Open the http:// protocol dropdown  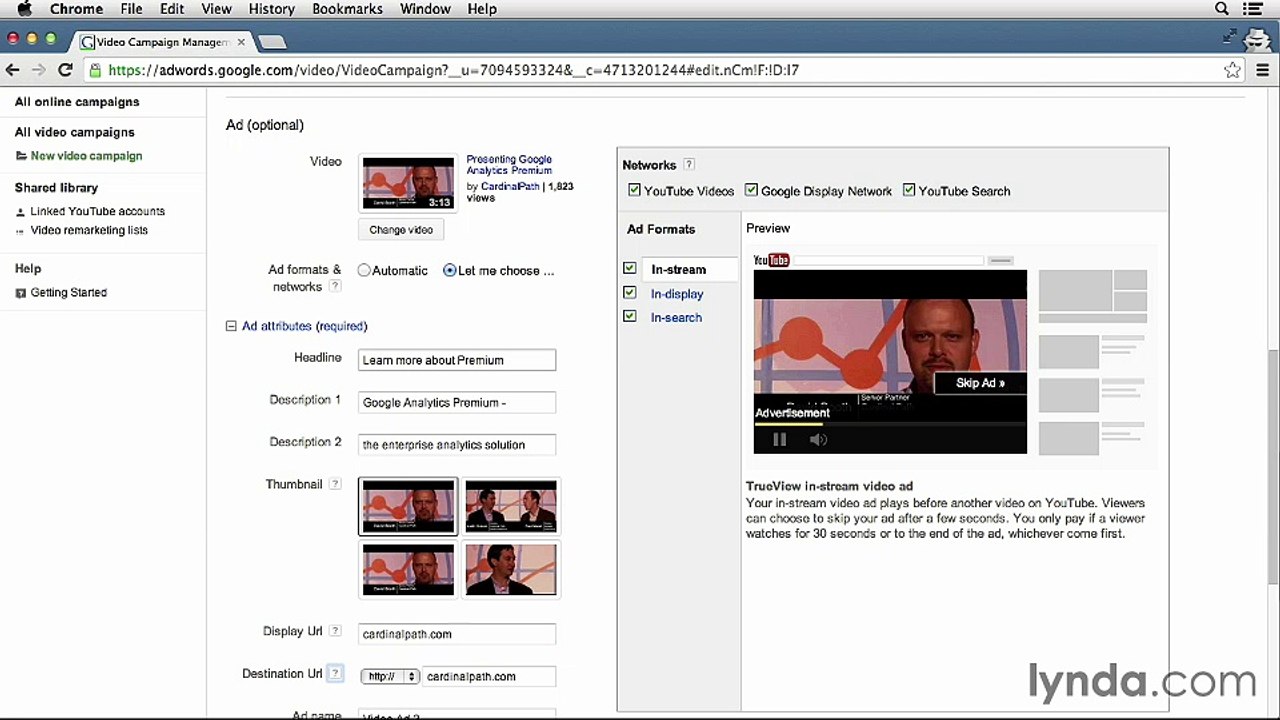click(390, 676)
